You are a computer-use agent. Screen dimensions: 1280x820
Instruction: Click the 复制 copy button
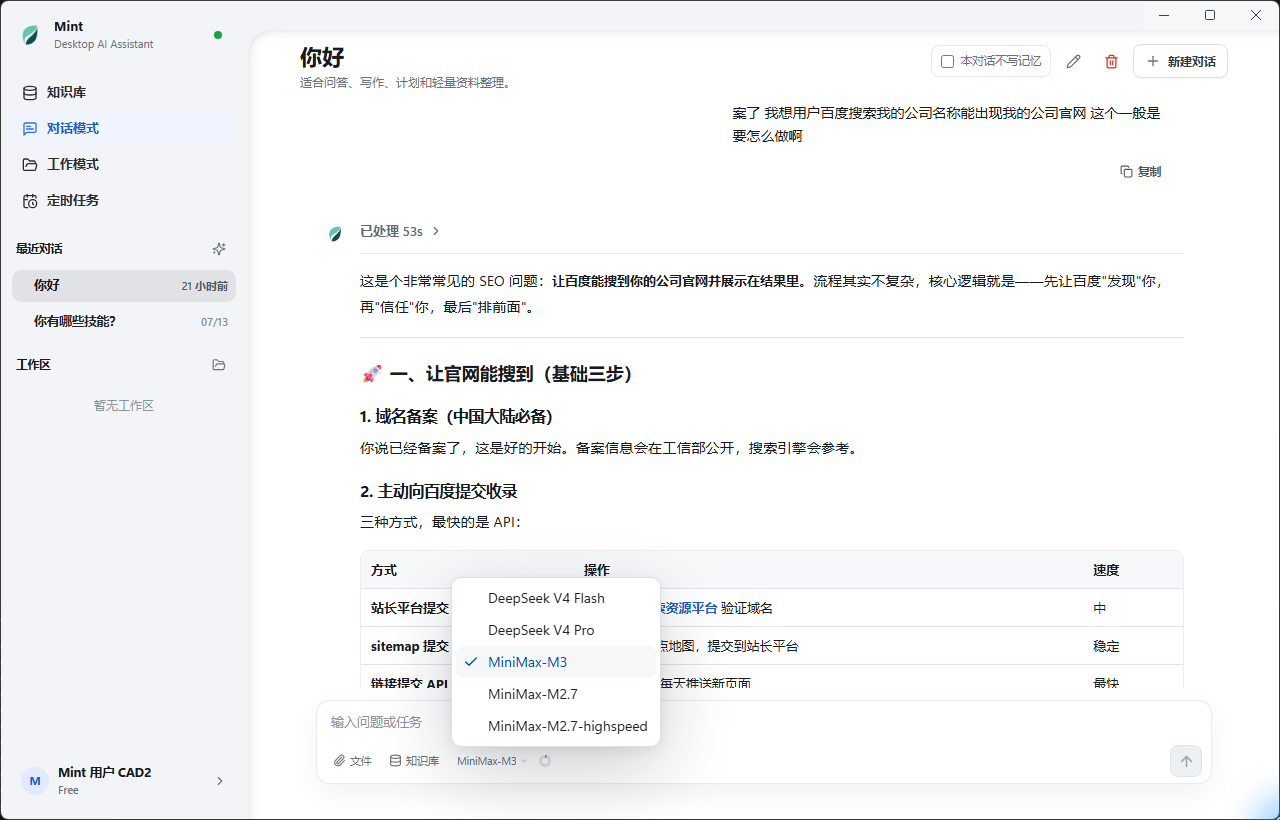(x=1141, y=171)
